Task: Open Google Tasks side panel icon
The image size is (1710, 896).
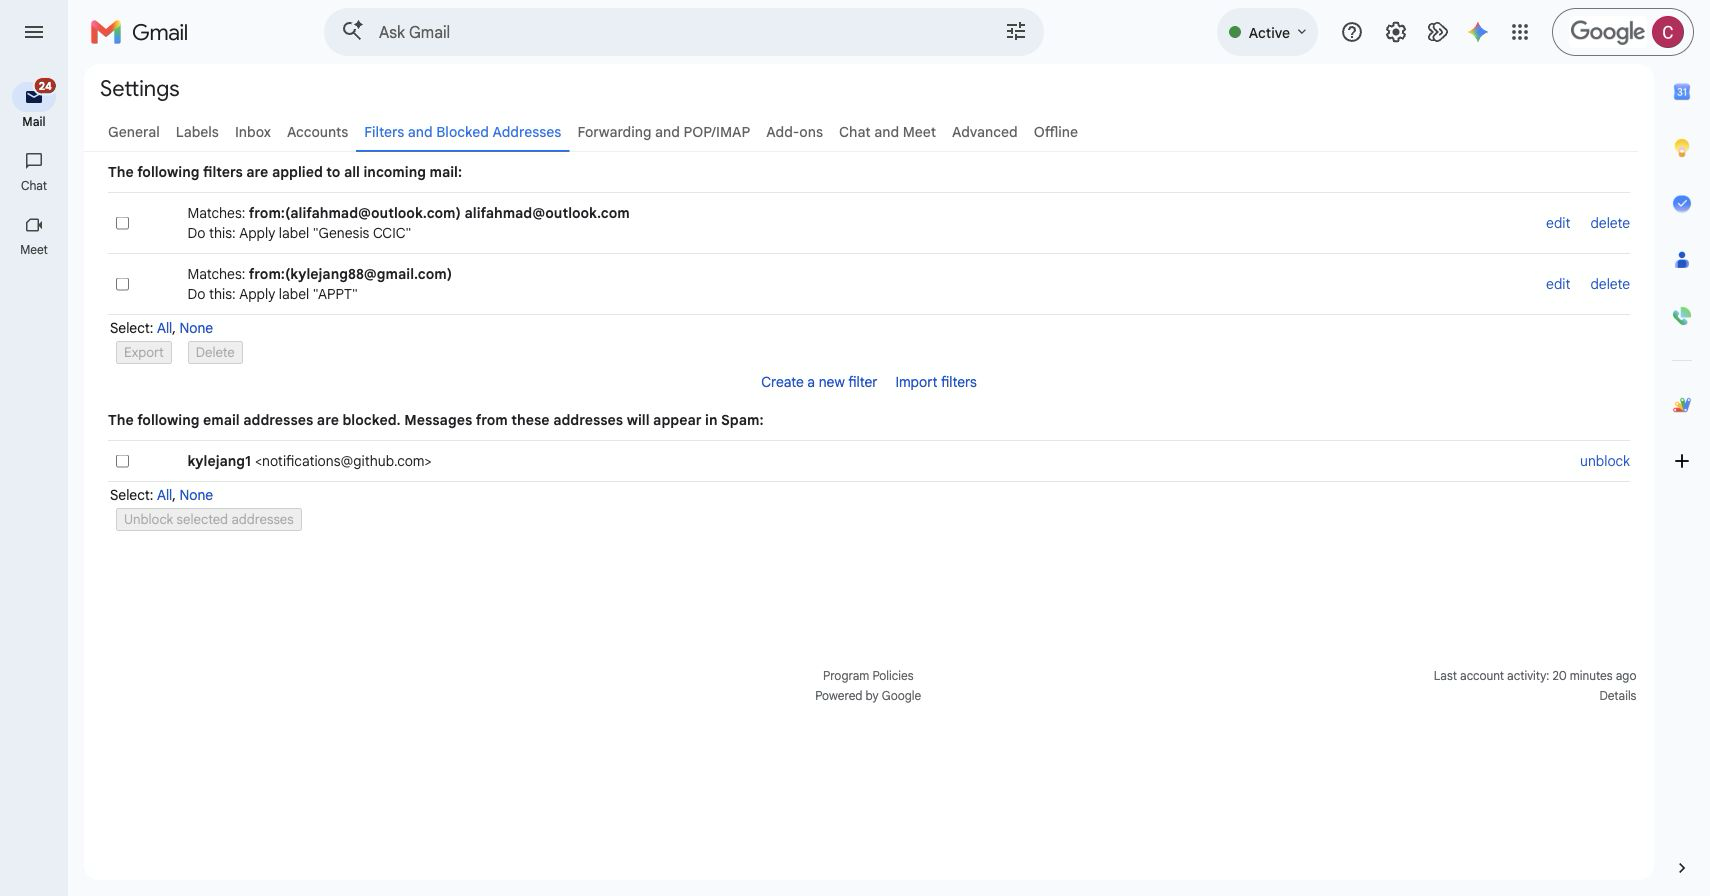Action: click(x=1682, y=203)
